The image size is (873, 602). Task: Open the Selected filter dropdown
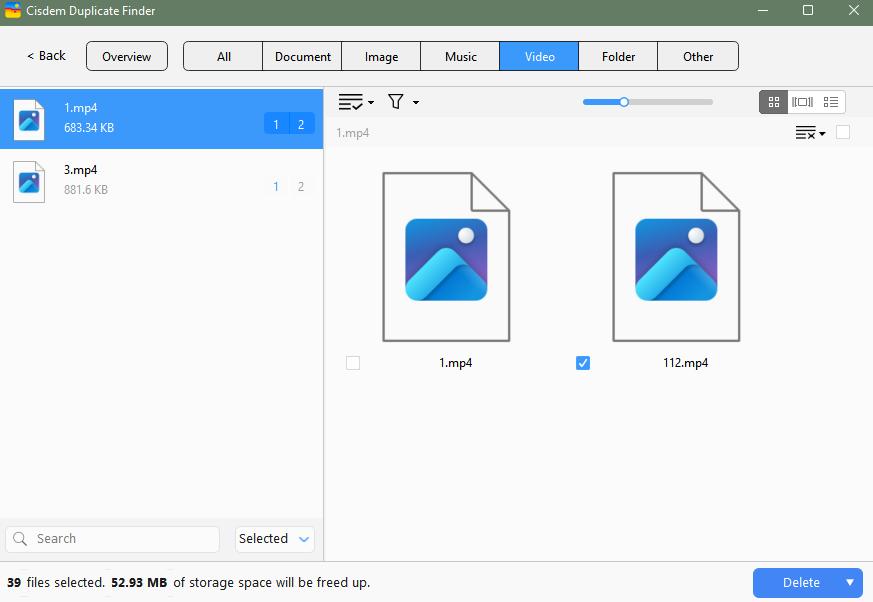coord(274,538)
